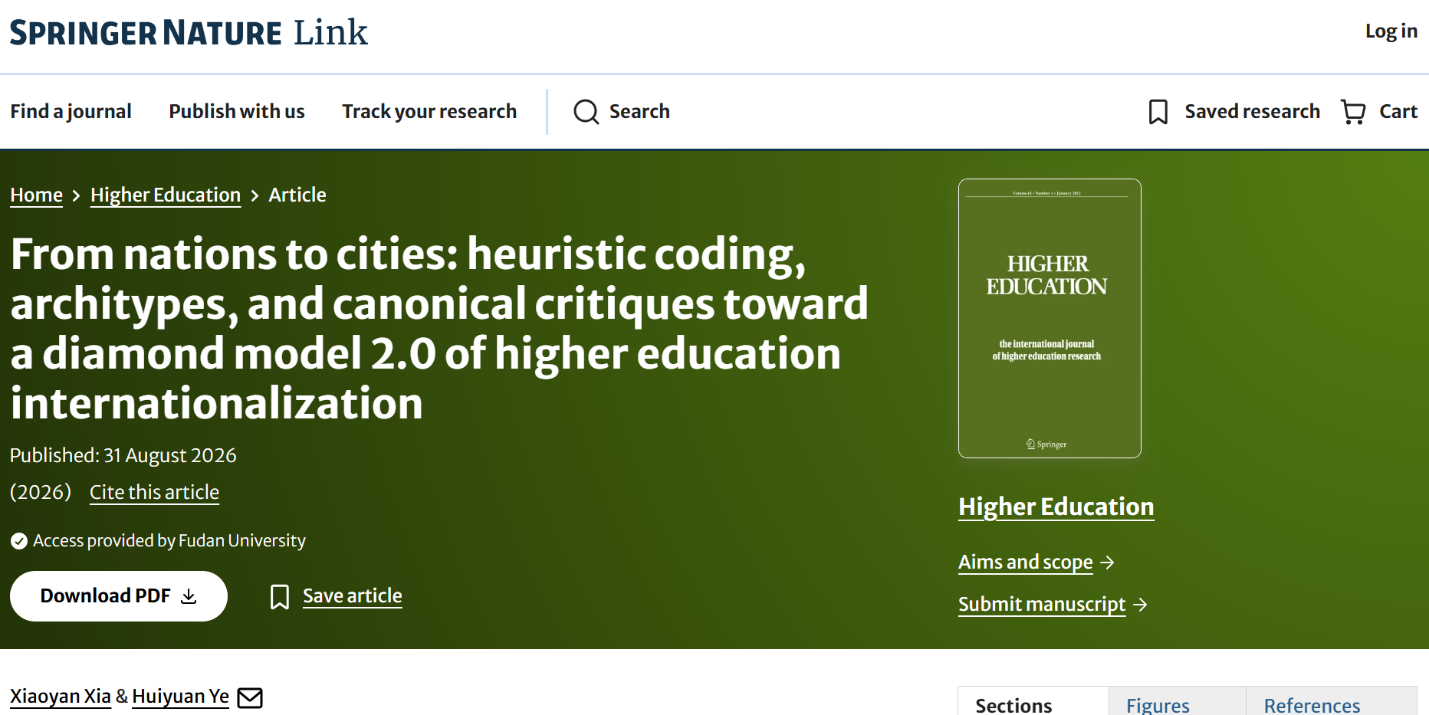This screenshot has height=715, width=1429.
Task: Open the shopping cart icon
Action: pos(1353,112)
